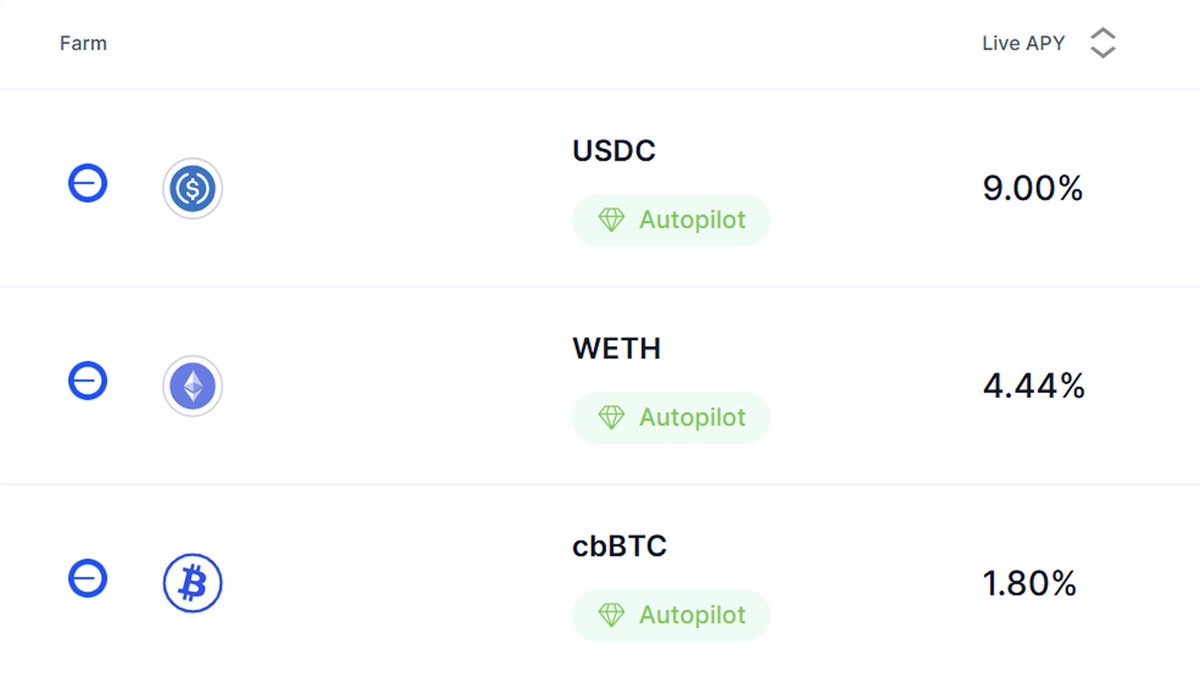Click the Autopilot badge under WETH
The height and width of the screenshot is (677, 1200).
point(671,417)
